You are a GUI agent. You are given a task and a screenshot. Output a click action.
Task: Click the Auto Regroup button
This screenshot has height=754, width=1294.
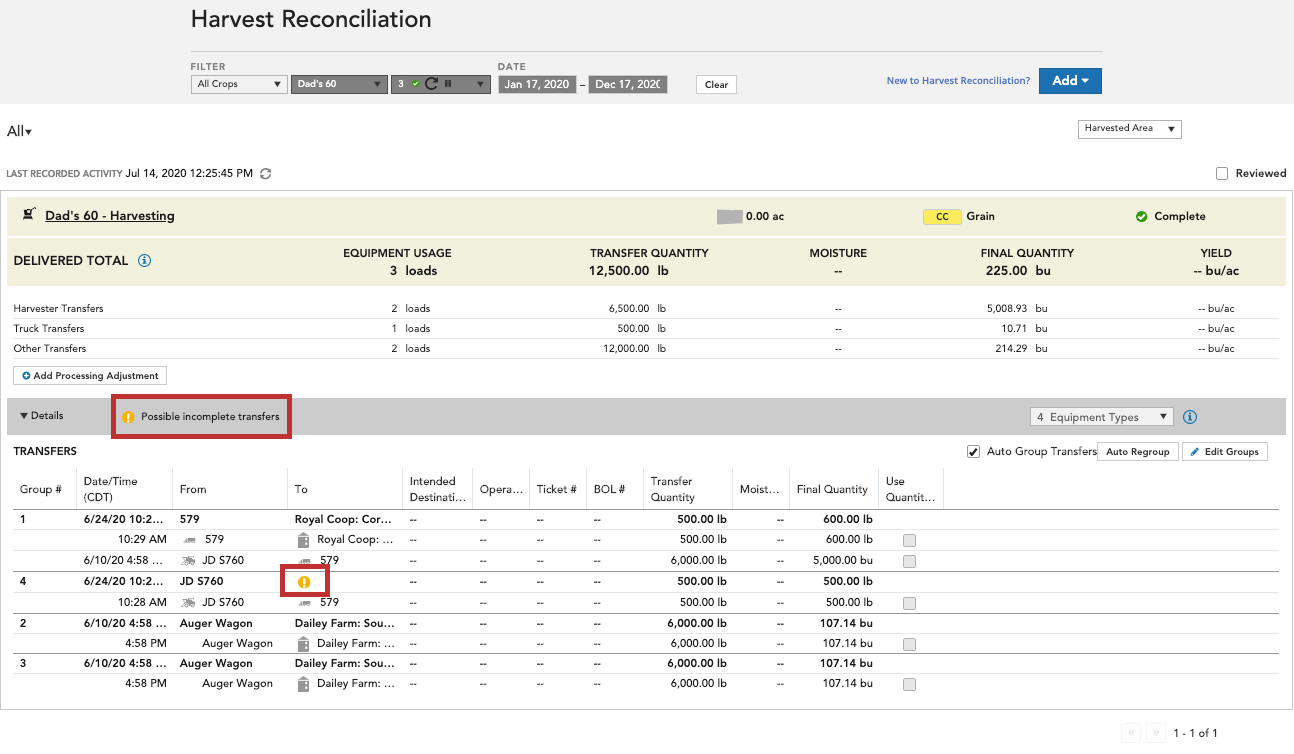click(x=1137, y=452)
